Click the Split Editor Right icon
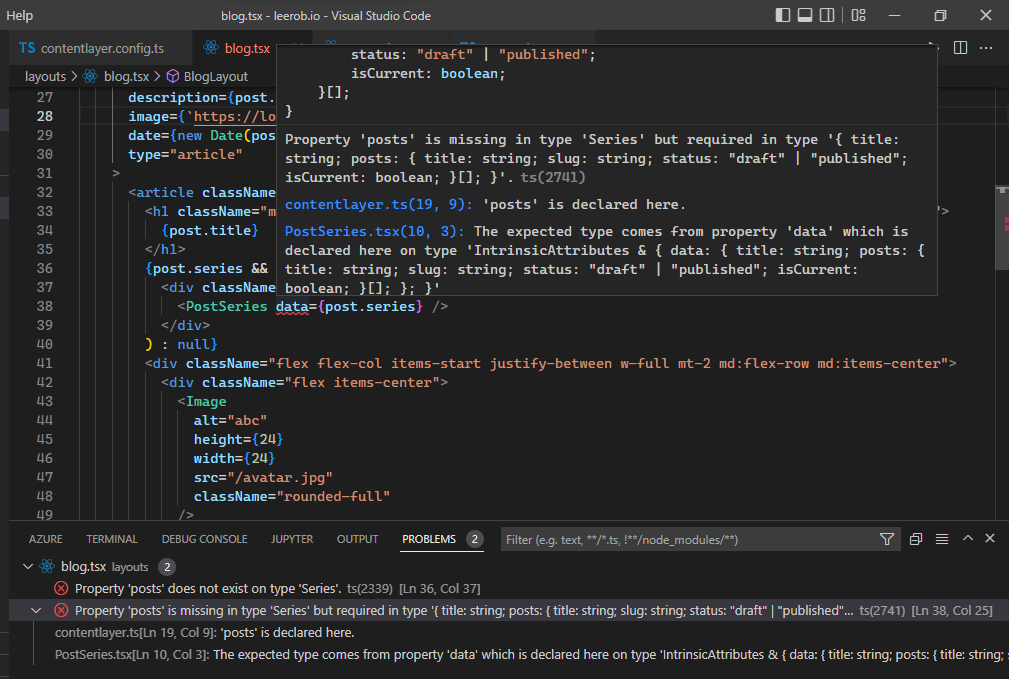Viewport: 1009px width, 679px height. pos(960,48)
